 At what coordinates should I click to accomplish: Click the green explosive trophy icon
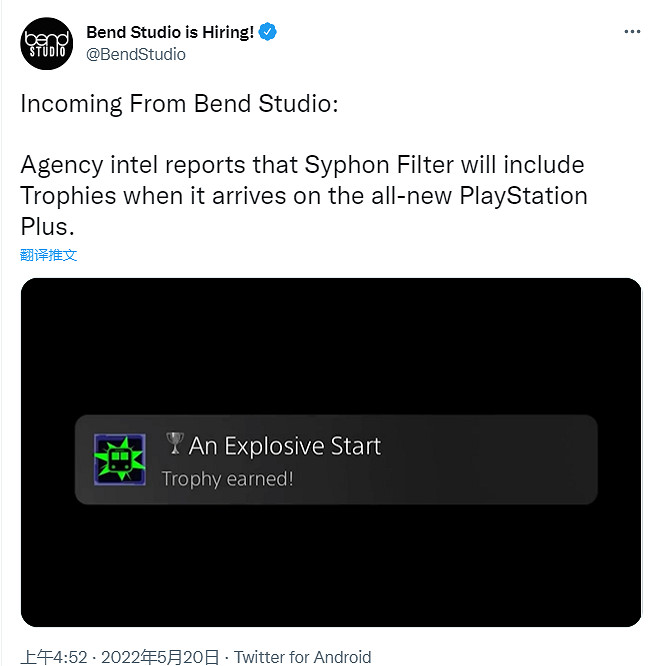click(x=120, y=460)
